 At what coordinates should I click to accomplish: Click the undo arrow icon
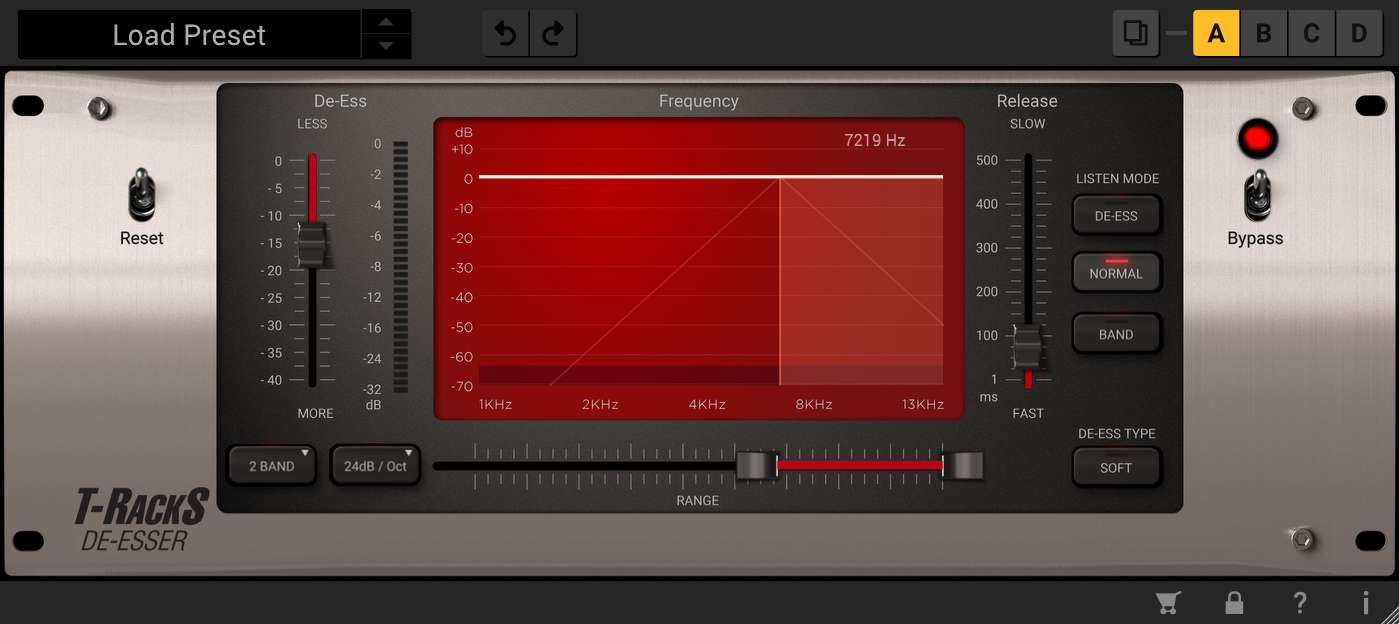tap(506, 35)
